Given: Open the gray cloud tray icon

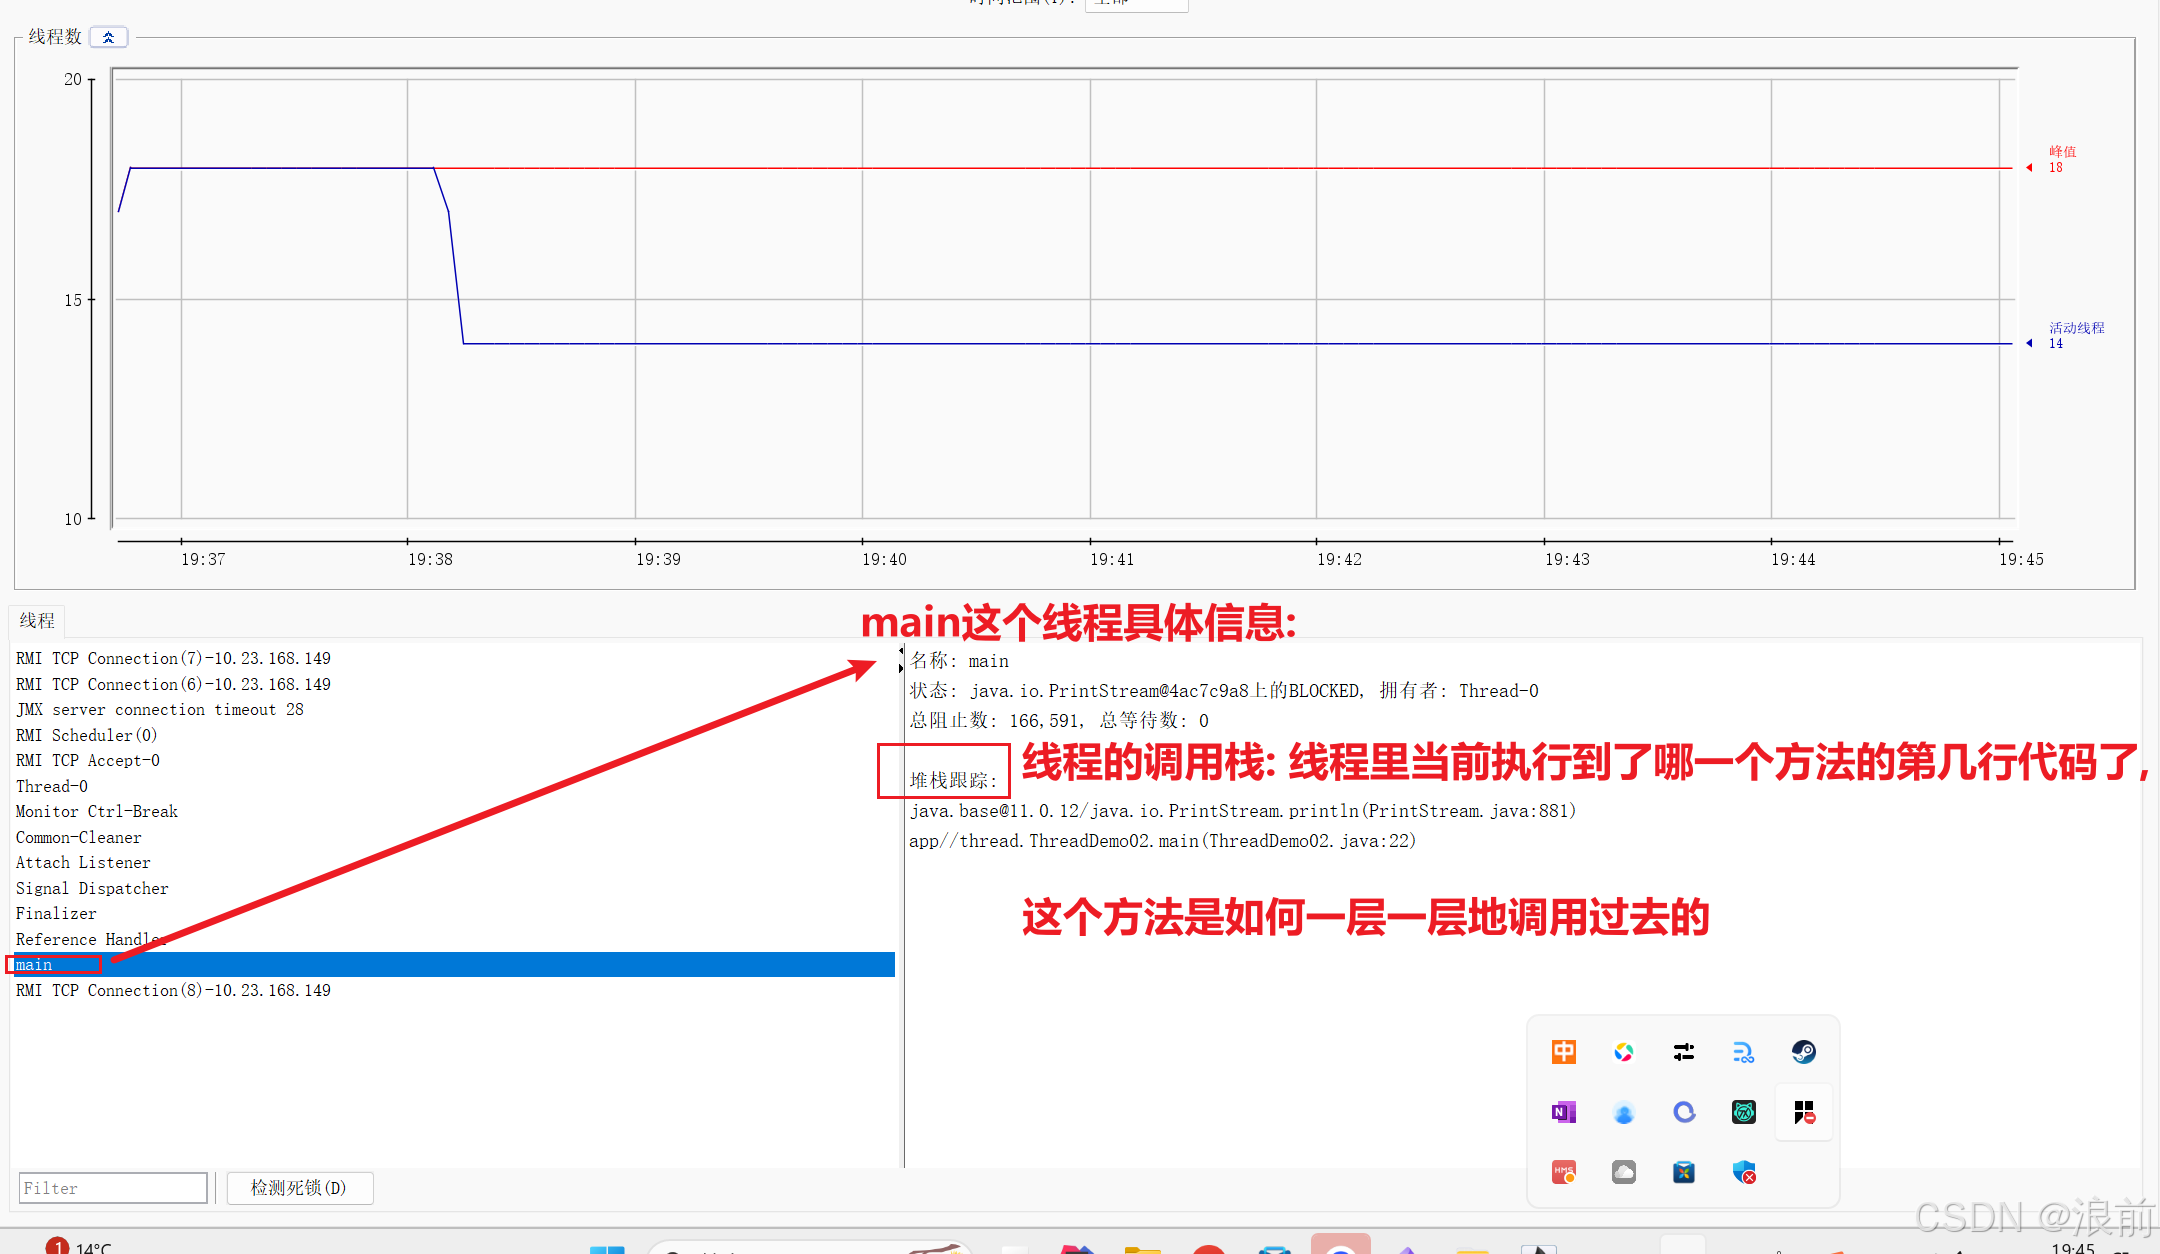Looking at the screenshot, I should (x=1623, y=1172).
